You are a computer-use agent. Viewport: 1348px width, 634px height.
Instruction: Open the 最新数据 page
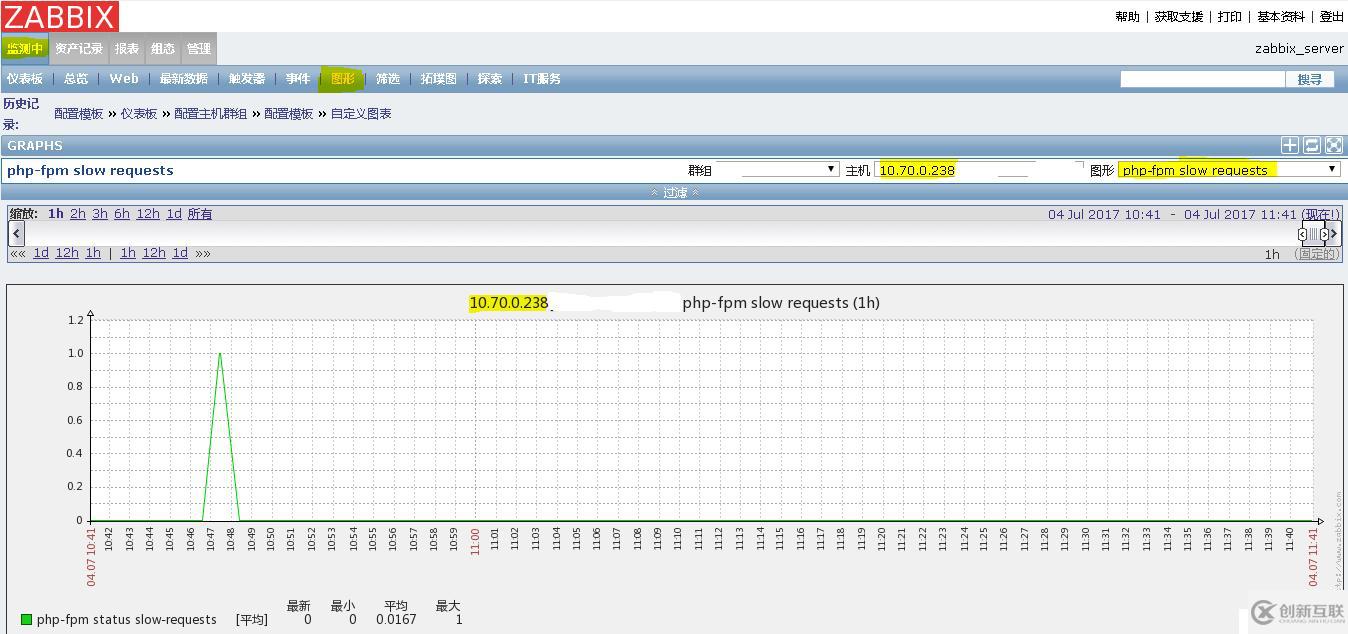(x=183, y=78)
